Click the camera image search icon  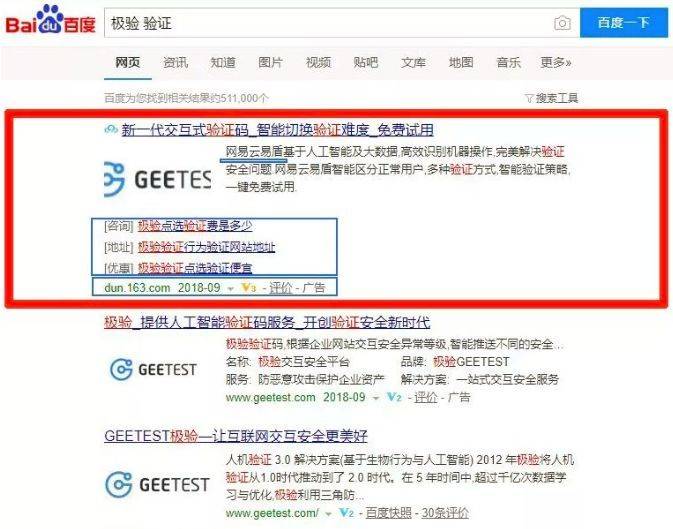(562, 23)
